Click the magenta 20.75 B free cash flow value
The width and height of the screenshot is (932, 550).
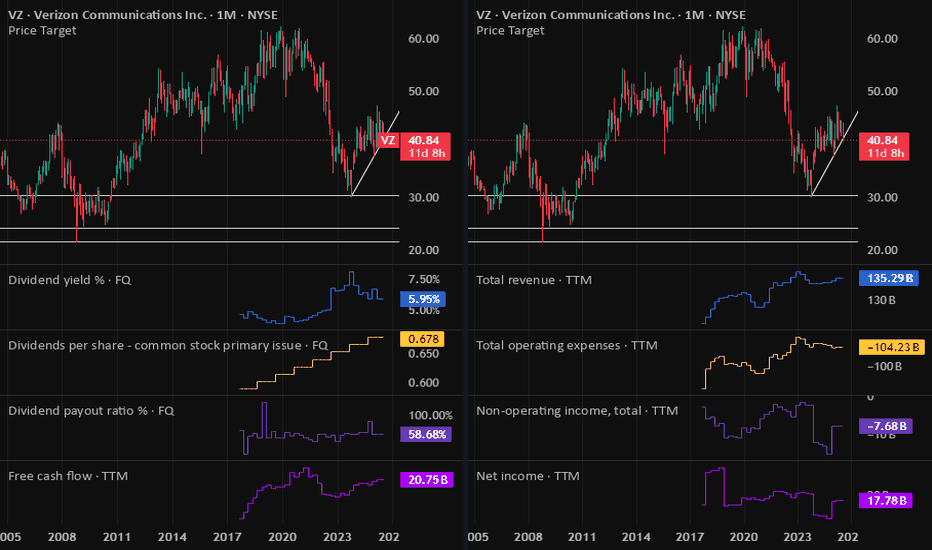427,480
